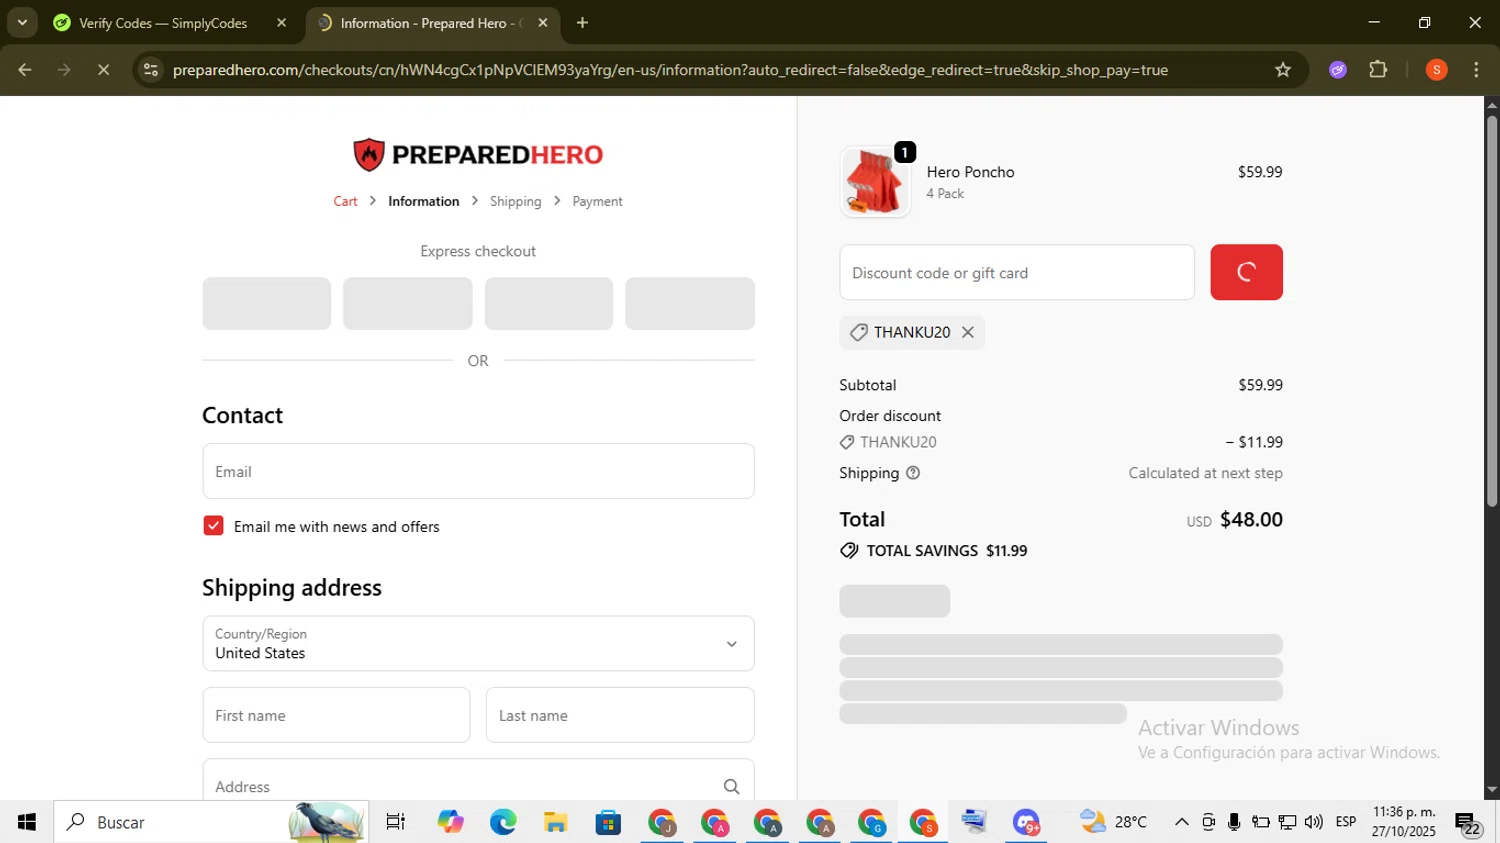Go back to previous page
1500x843 pixels.
coord(25,70)
